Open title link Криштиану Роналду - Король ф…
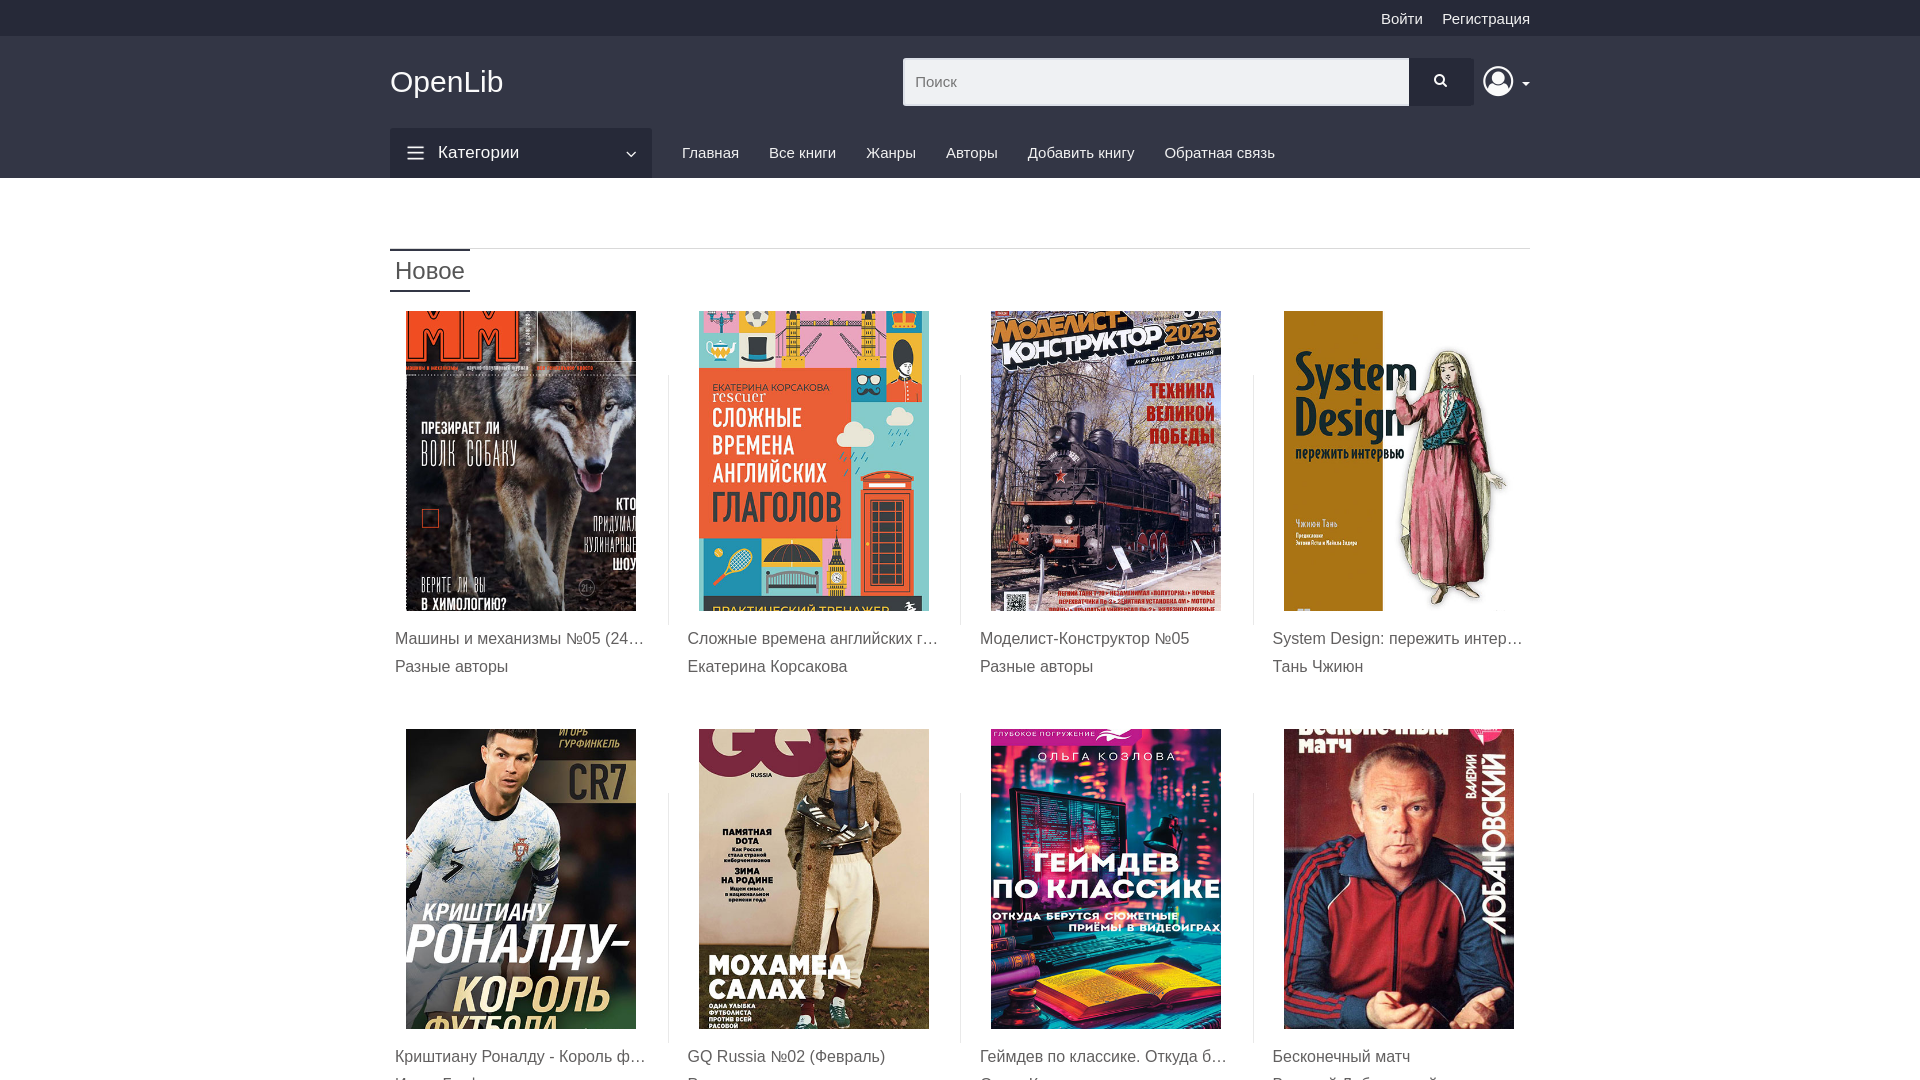The width and height of the screenshot is (1920, 1080). click(521, 1057)
